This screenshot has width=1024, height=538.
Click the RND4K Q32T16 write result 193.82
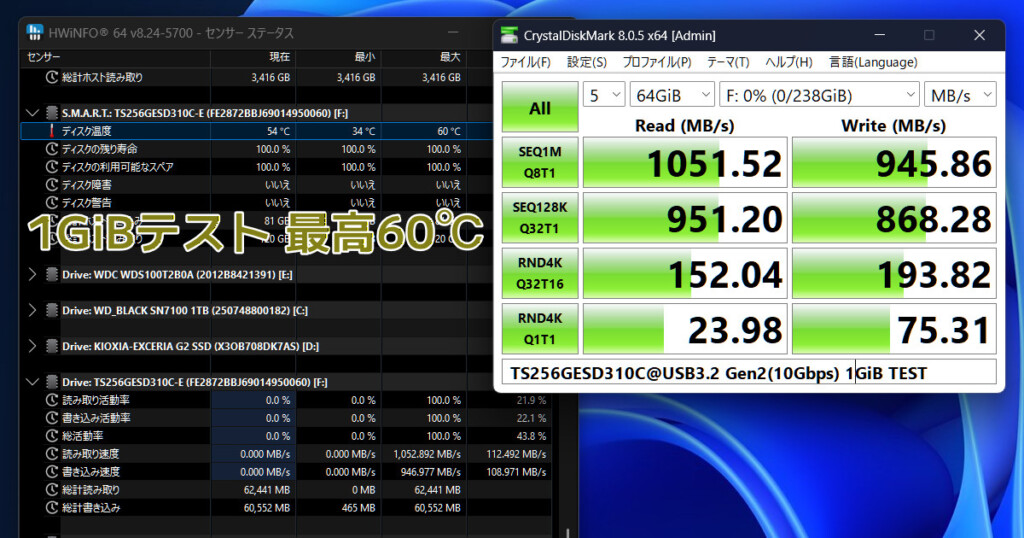894,274
